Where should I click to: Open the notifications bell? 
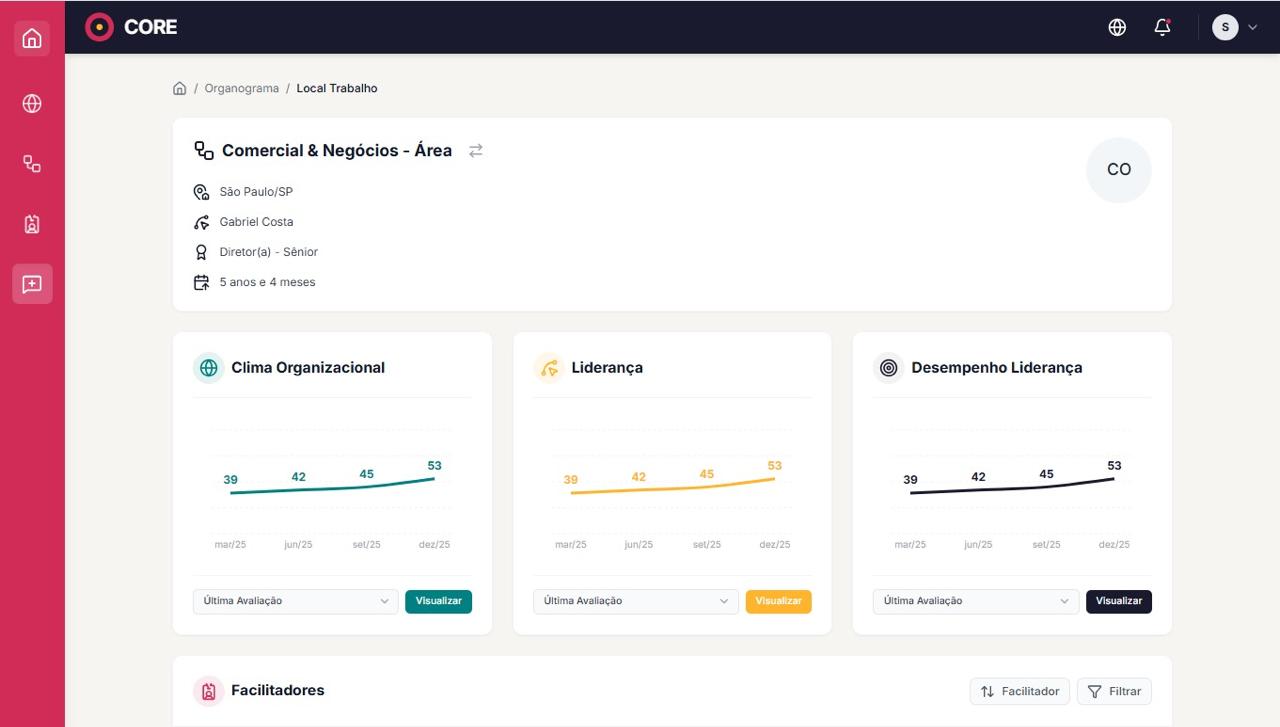coord(1162,27)
